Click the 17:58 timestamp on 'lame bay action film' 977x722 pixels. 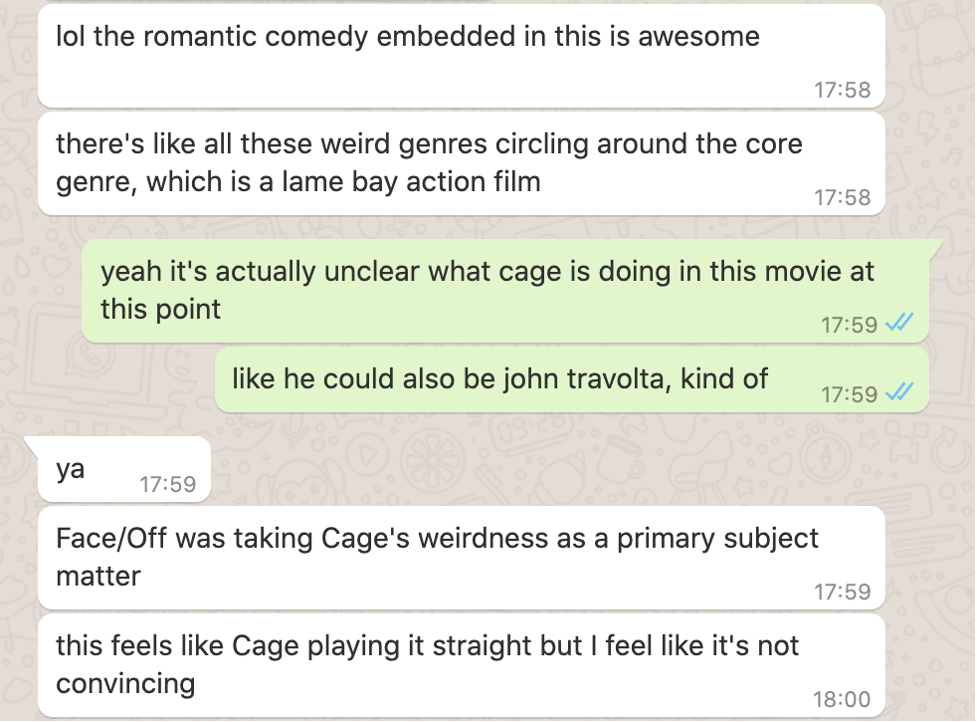tap(842, 197)
